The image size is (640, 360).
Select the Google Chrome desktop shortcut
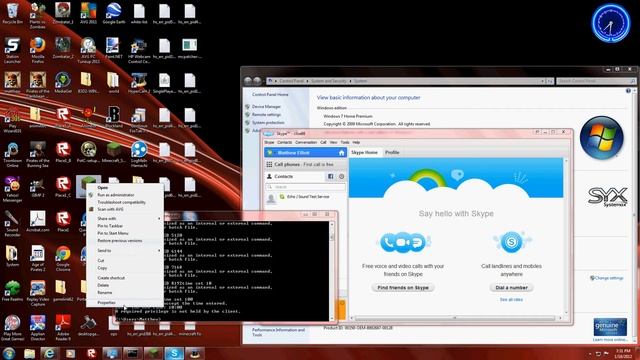click(63, 259)
